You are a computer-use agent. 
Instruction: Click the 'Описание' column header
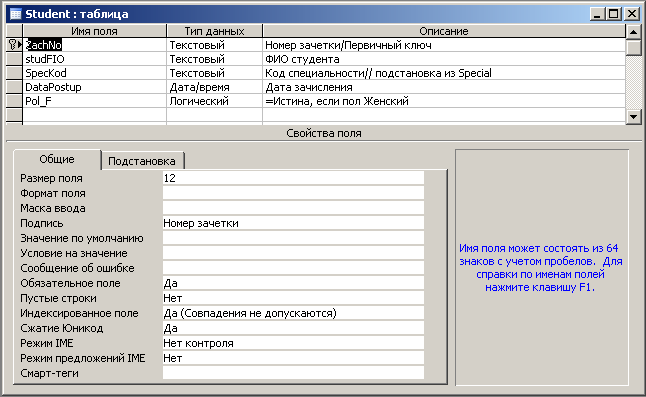coord(444,31)
